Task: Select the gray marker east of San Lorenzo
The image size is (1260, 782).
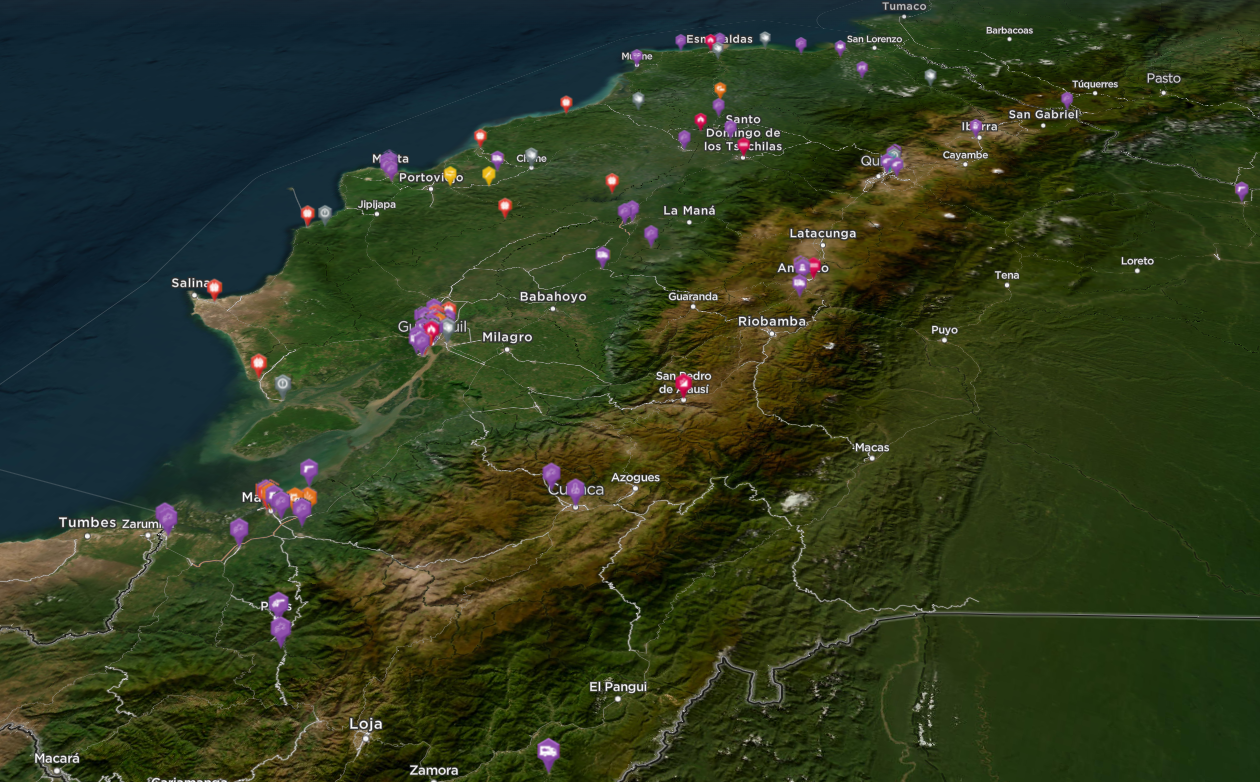Action: click(x=930, y=76)
